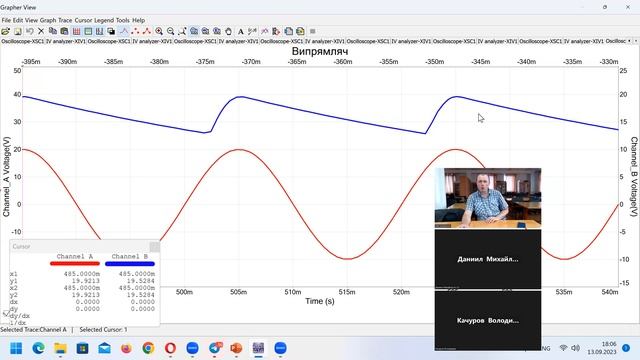Click the "Selected Cursor: 1" status text
Viewport: 640px width, 360px height.
click(103, 329)
